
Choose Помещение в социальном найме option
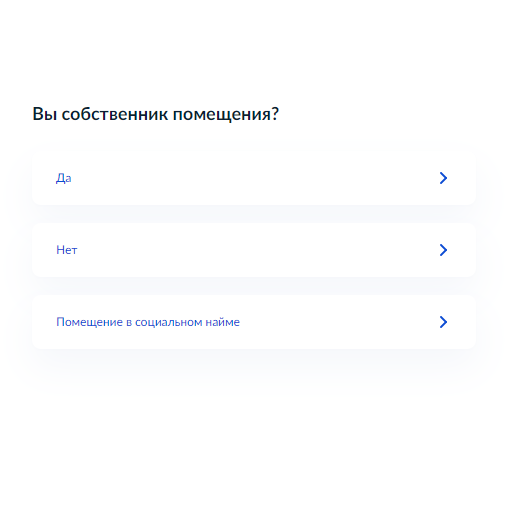pos(254,322)
